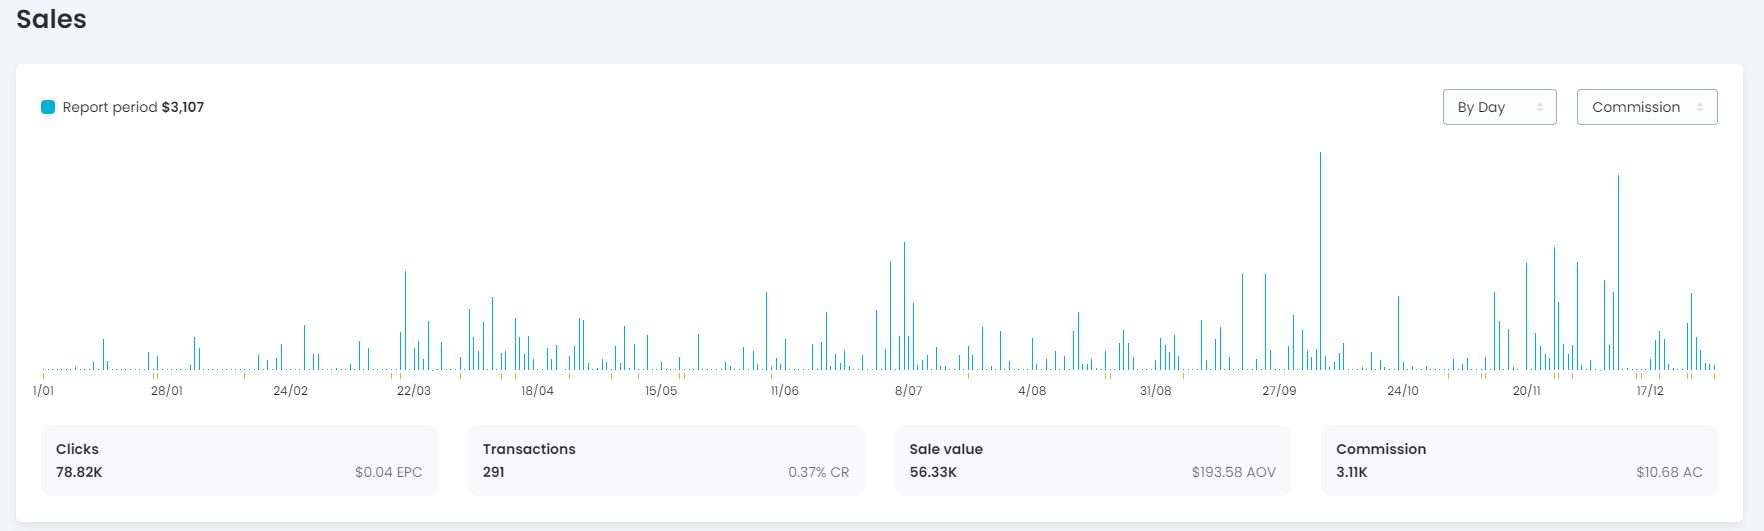Select the Commission summary card at bottom
Image resolution: width=1764 pixels, height=531 pixels.
pos(1519,461)
